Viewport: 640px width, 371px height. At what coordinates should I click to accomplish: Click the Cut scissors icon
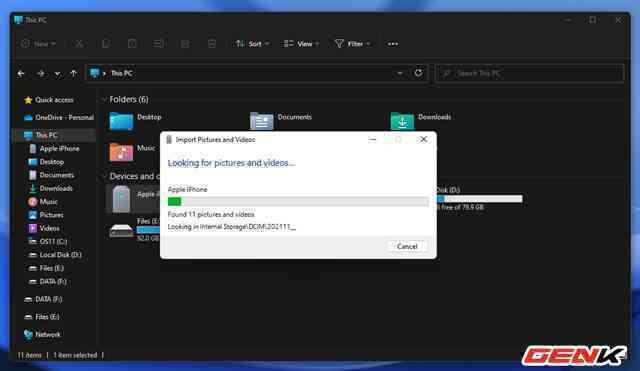click(79, 44)
